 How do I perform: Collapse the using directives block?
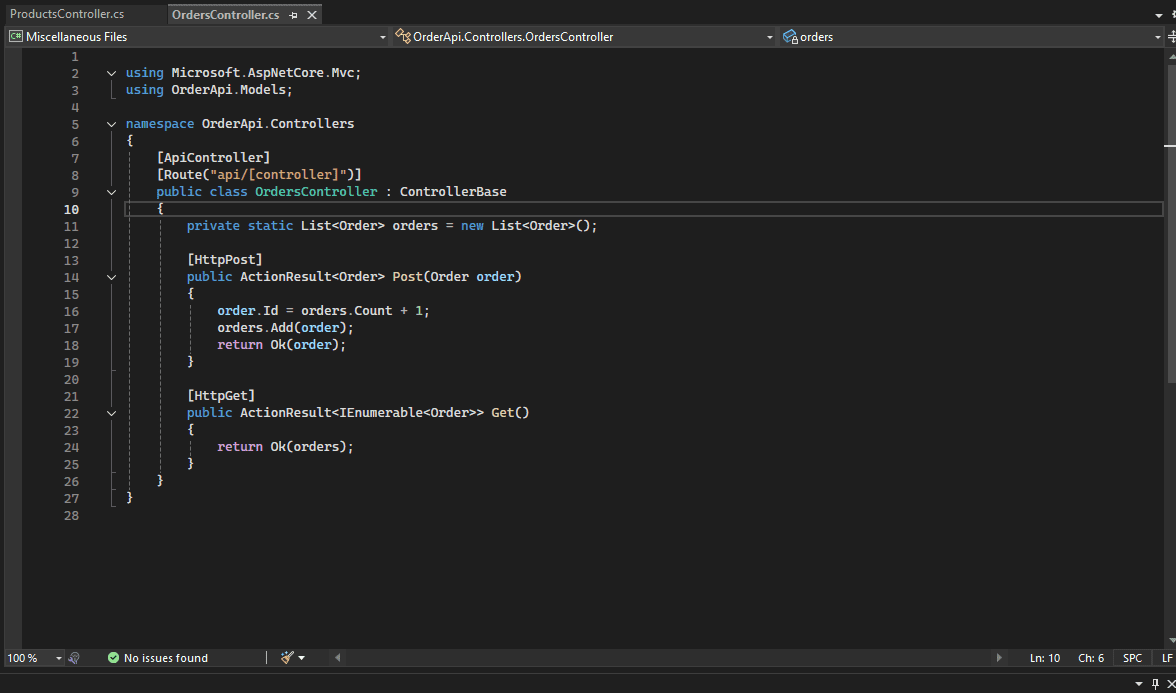coord(111,74)
